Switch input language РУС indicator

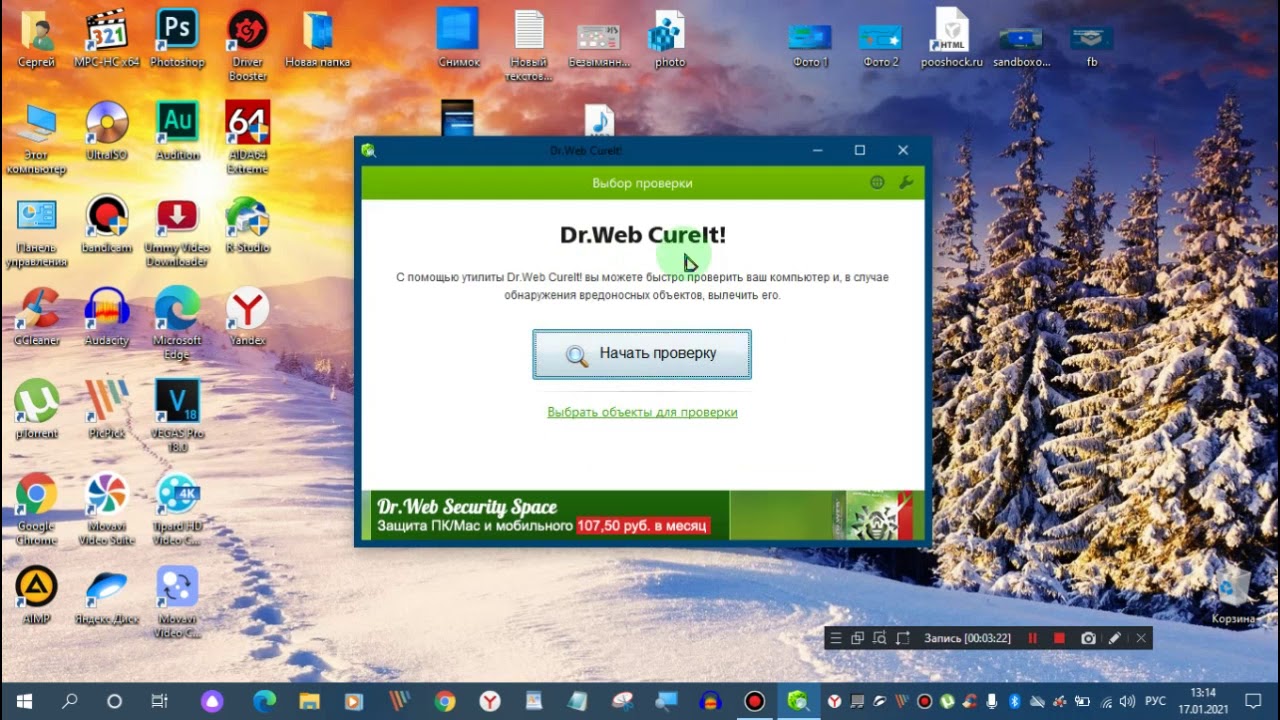pyautogui.click(x=1155, y=702)
